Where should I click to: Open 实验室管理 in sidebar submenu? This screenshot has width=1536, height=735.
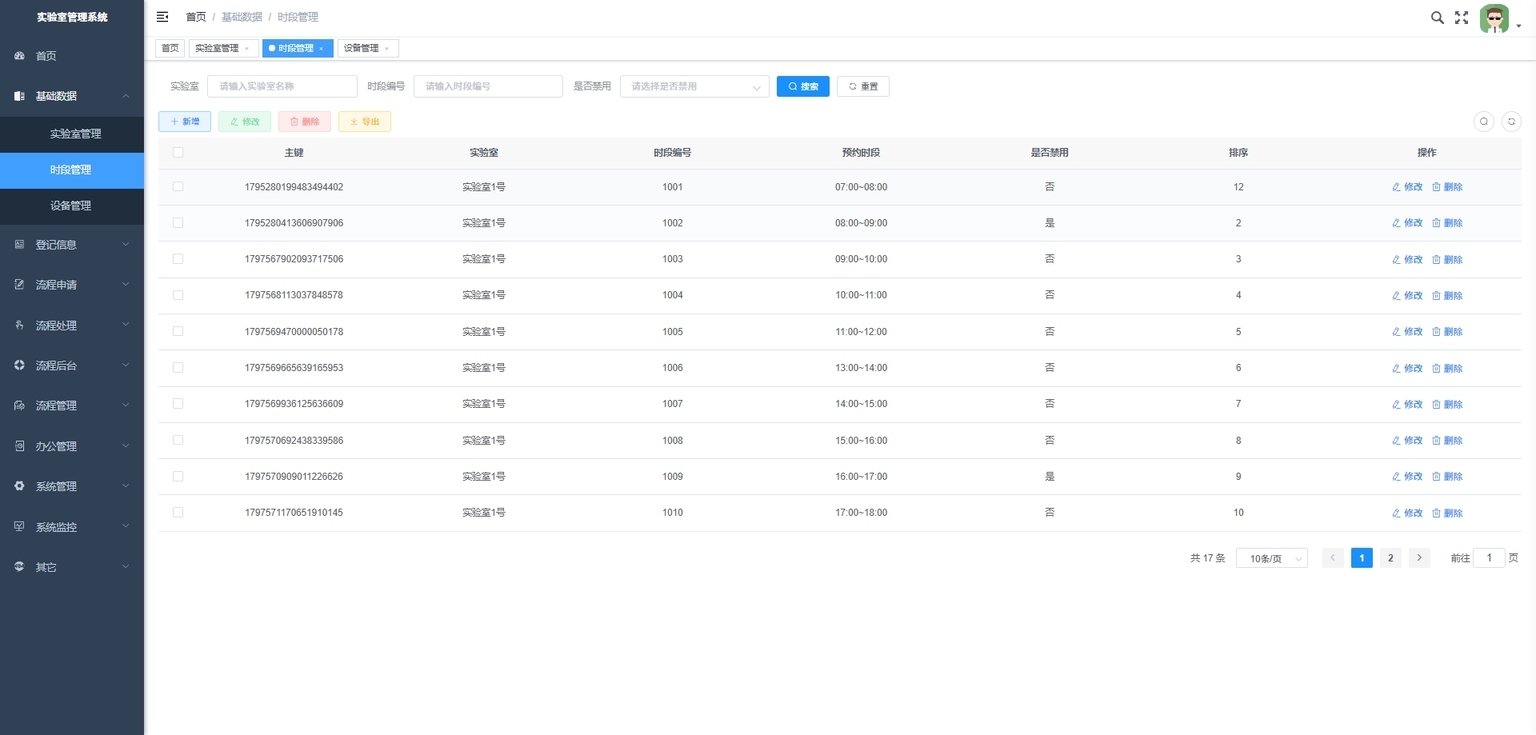point(75,134)
